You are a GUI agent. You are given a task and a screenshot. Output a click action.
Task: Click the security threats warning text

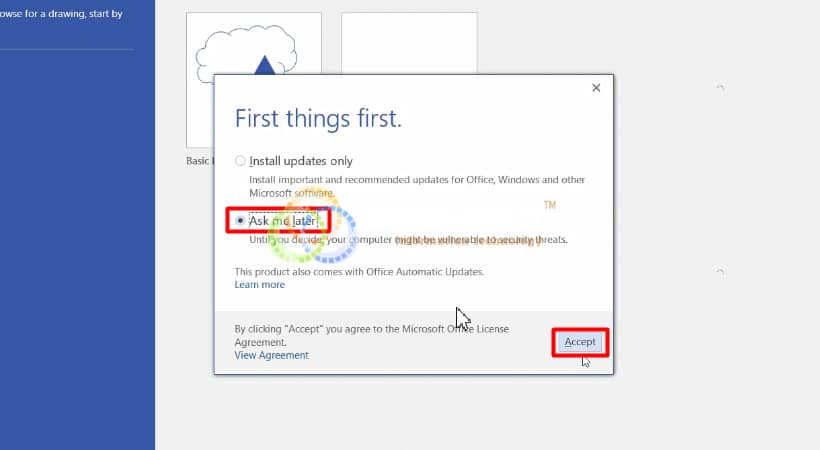click(408, 240)
